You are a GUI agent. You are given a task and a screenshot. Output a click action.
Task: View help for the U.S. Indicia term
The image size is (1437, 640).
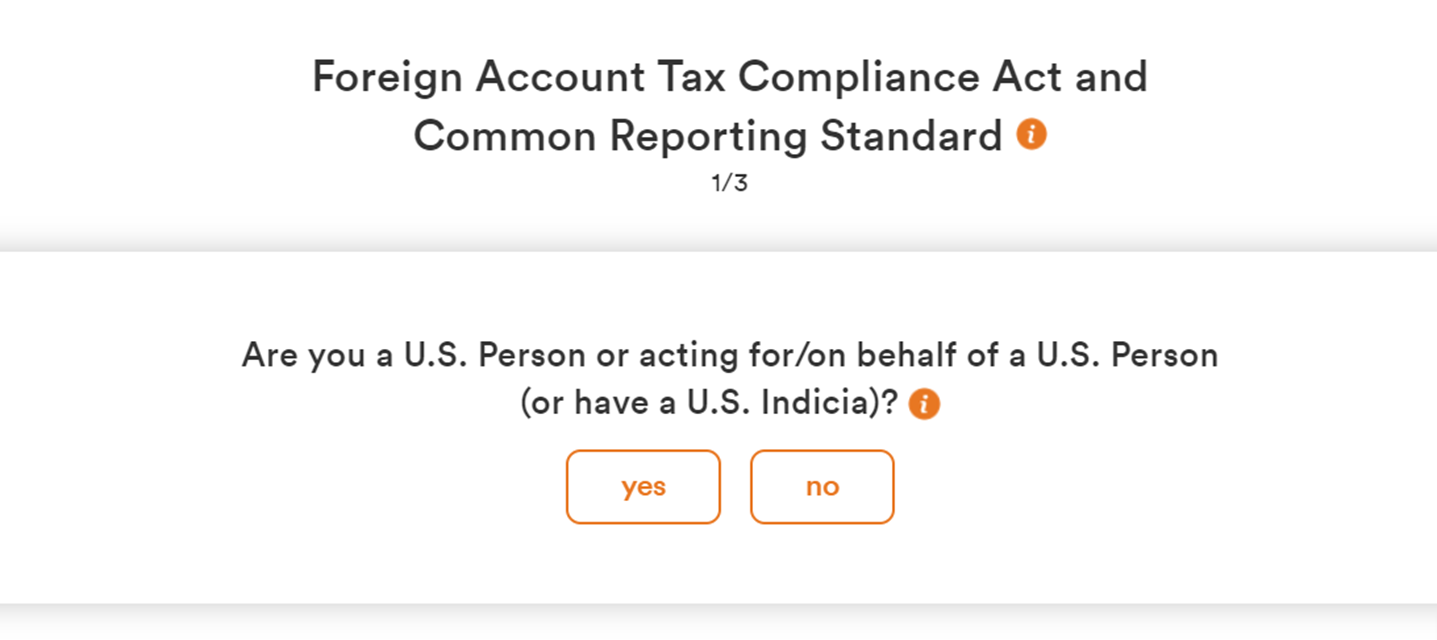click(924, 405)
